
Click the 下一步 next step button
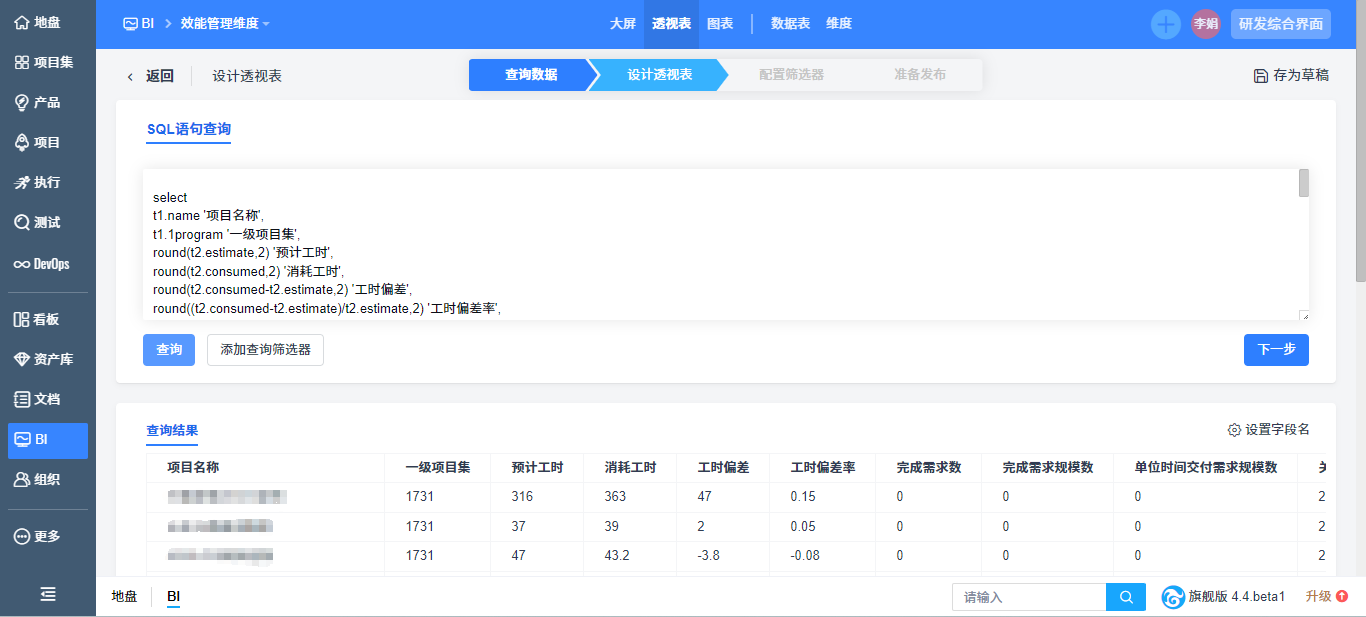coord(1276,350)
